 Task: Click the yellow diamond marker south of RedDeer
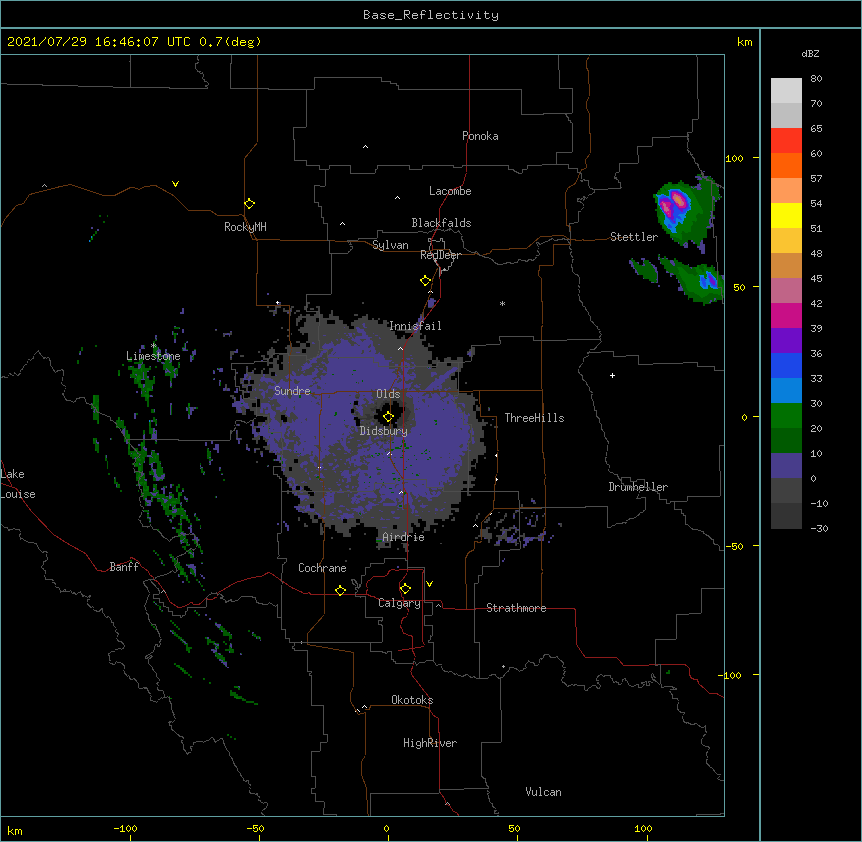[x=425, y=280]
